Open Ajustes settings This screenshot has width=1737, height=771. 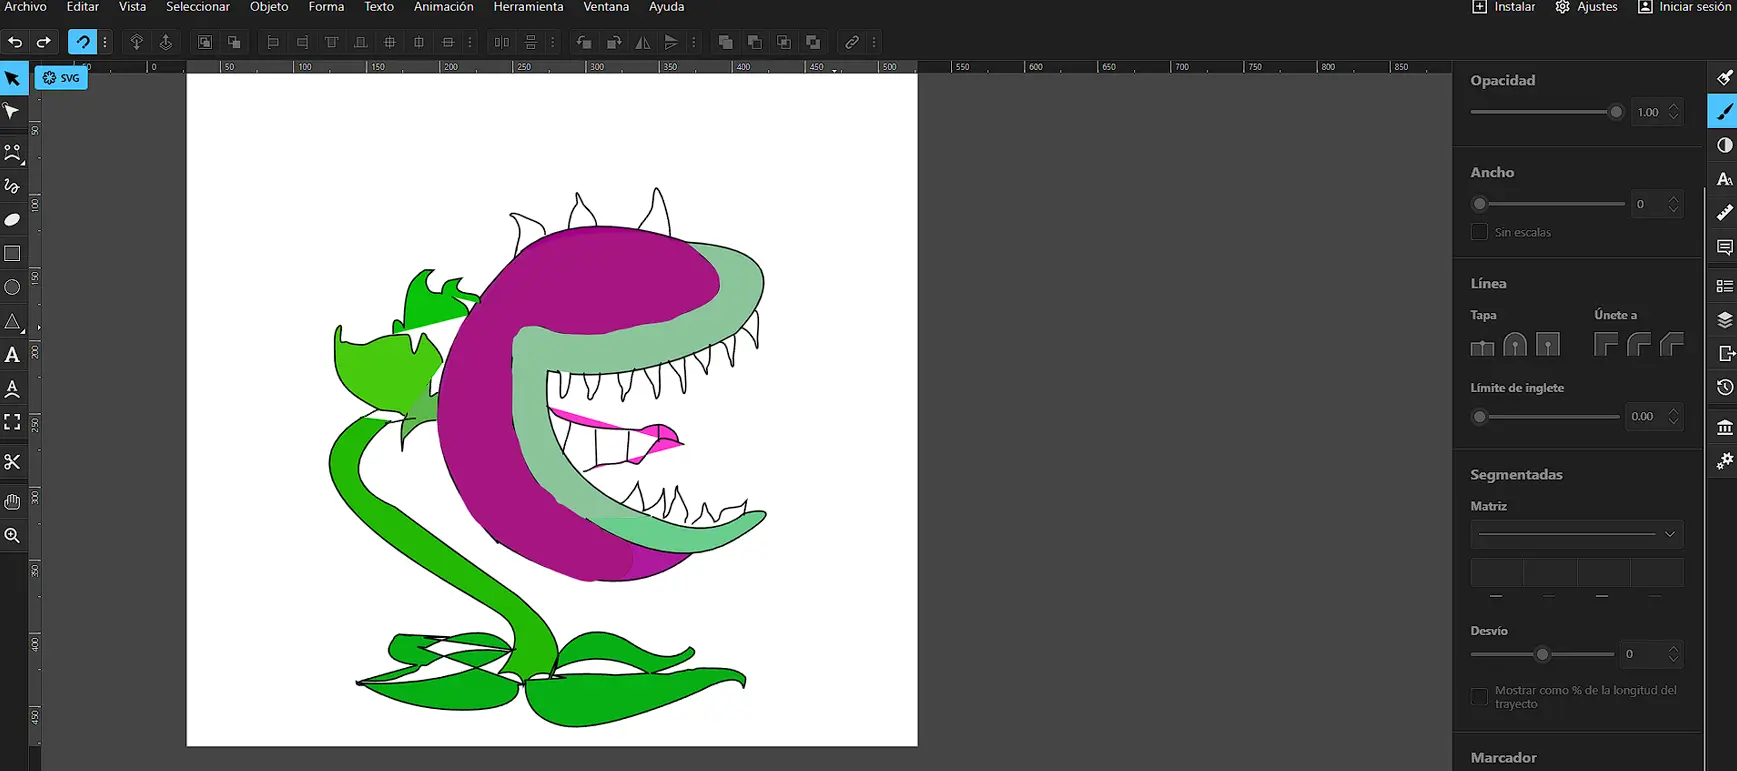pos(1586,7)
